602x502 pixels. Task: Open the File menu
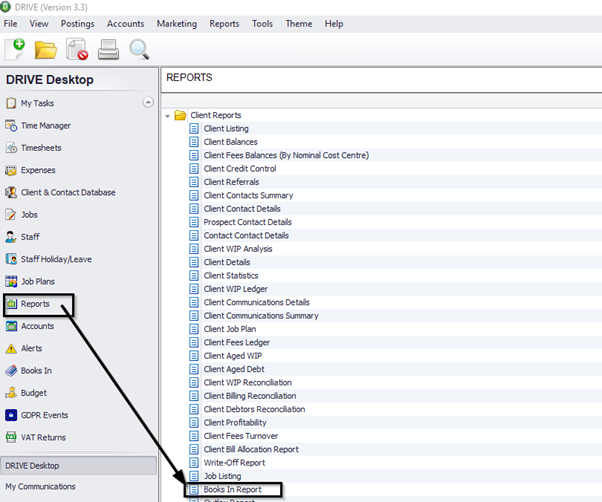pos(10,24)
